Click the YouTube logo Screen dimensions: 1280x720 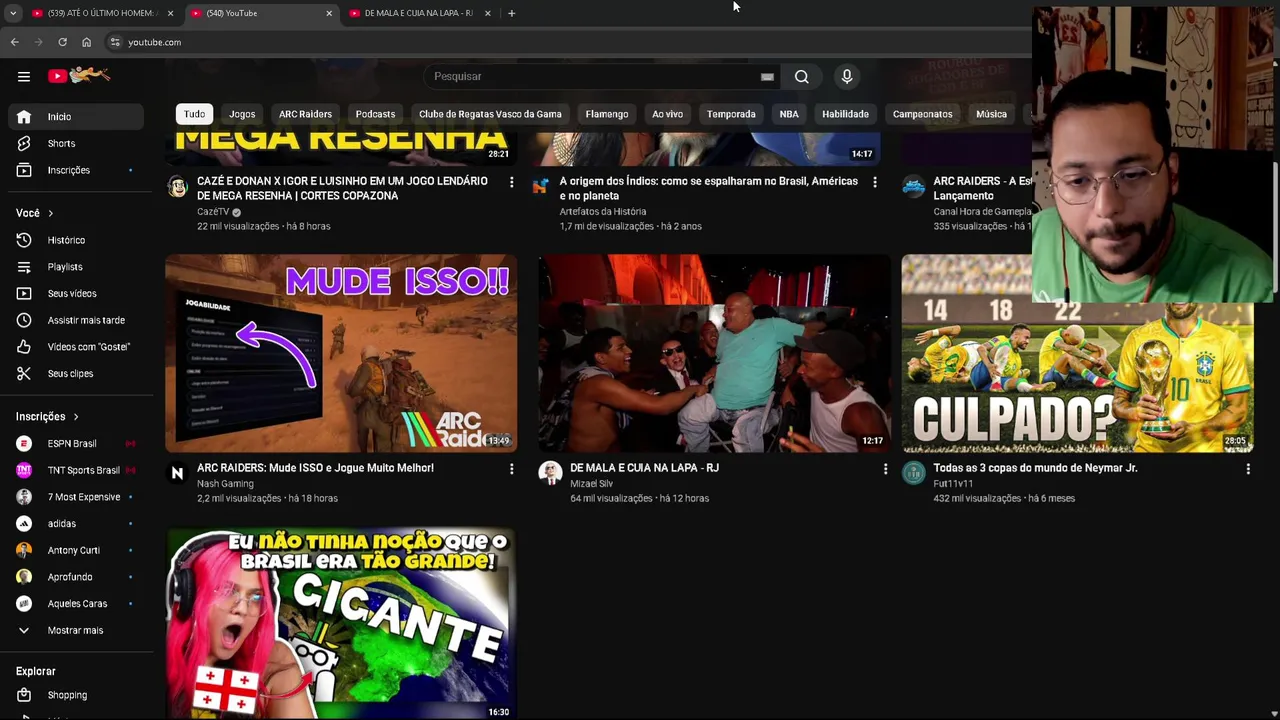click(79, 75)
